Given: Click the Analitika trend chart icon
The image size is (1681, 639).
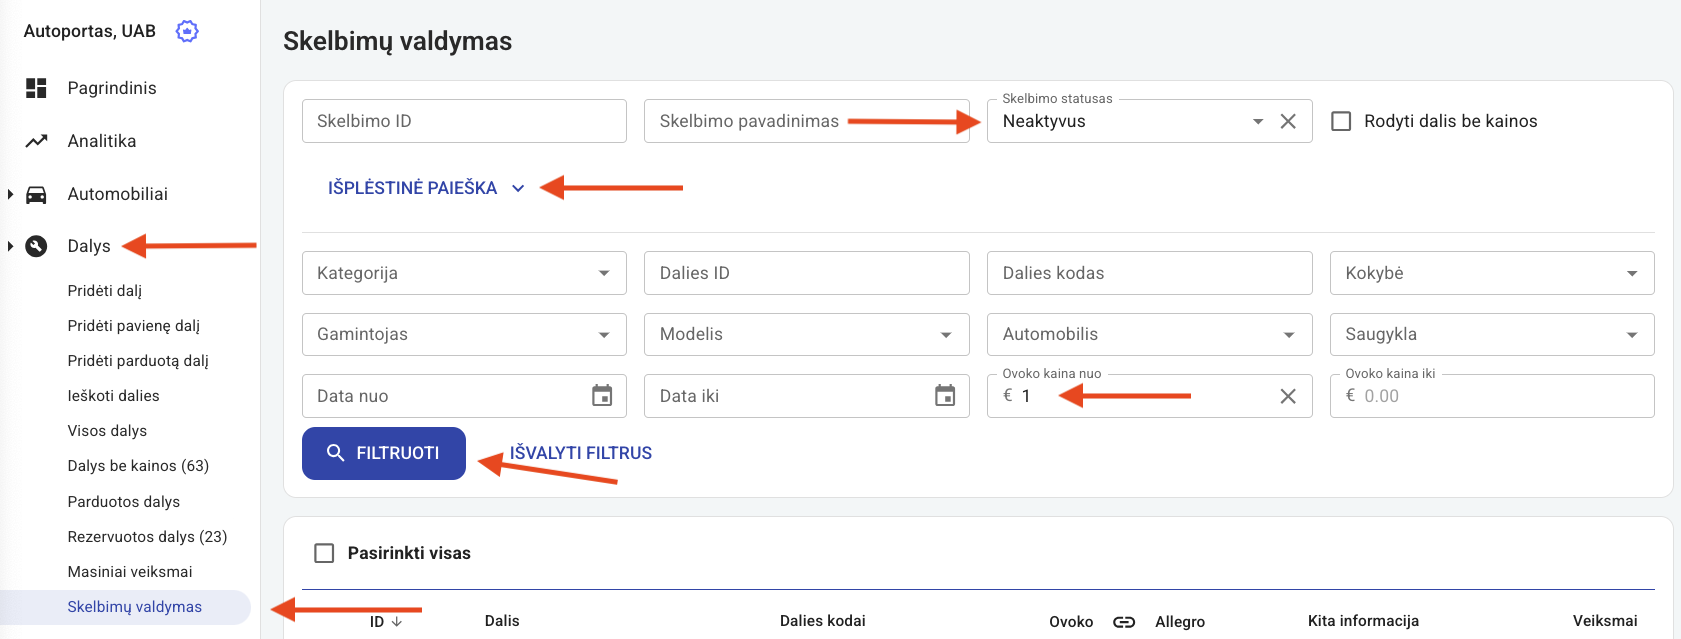Looking at the screenshot, I should 36,141.
